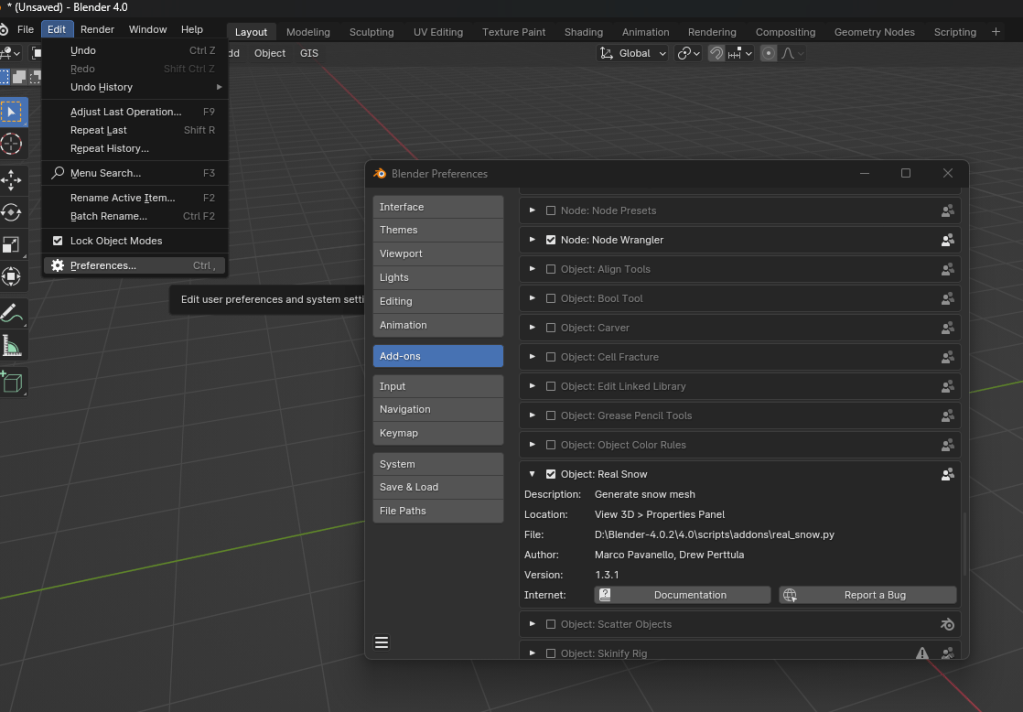Image resolution: width=1023 pixels, height=712 pixels.
Task: Expand the Object: Cell Fracture entry
Action: (x=533, y=357)
